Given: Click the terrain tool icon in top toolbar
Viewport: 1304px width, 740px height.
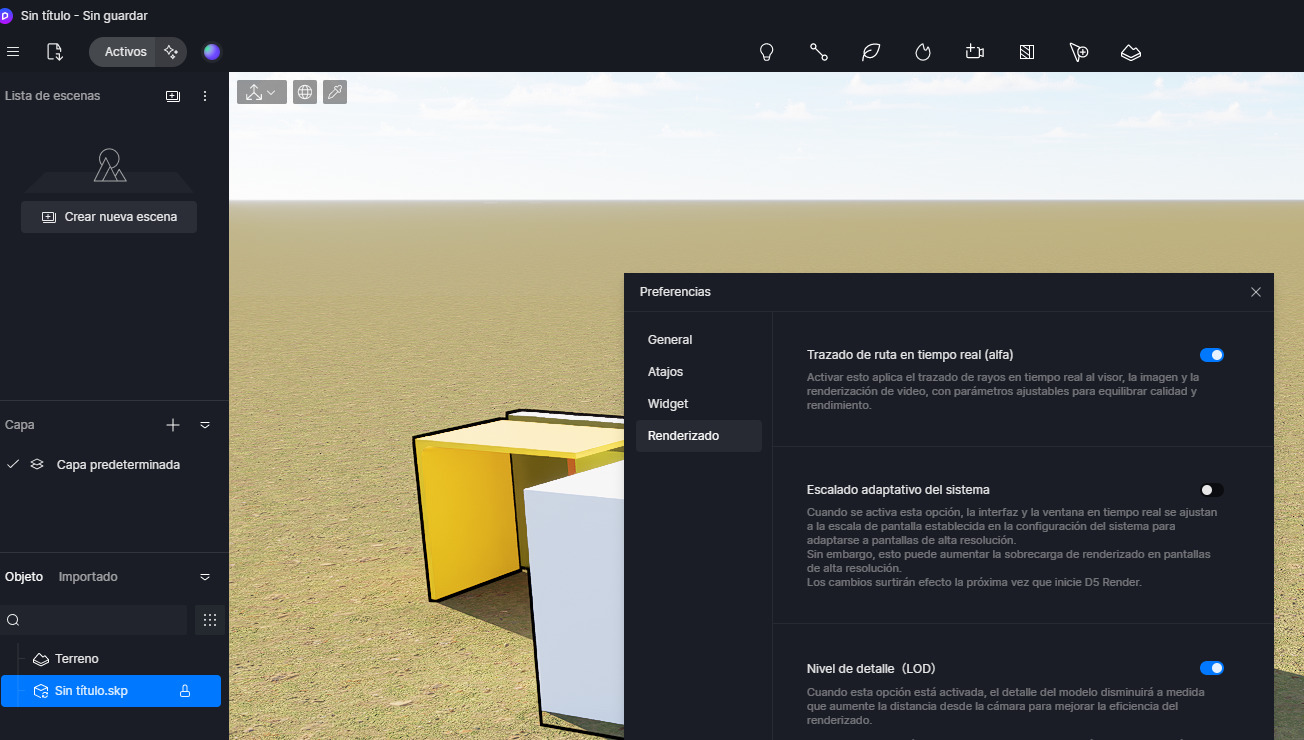Looking at the screenshot, I should point(1130,52).
